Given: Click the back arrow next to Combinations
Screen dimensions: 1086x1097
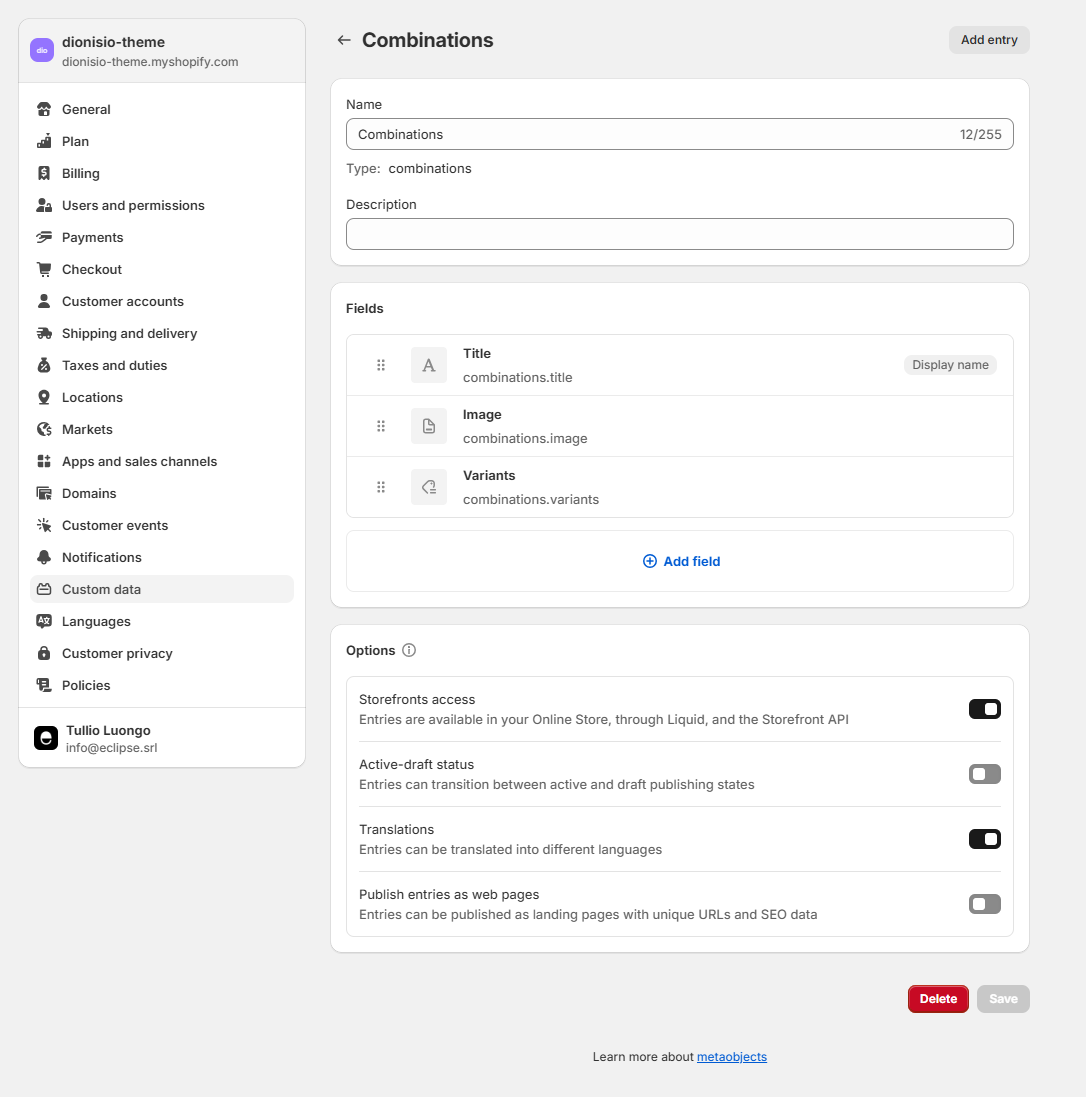Looking at the screenshot, I should (344, 40).
